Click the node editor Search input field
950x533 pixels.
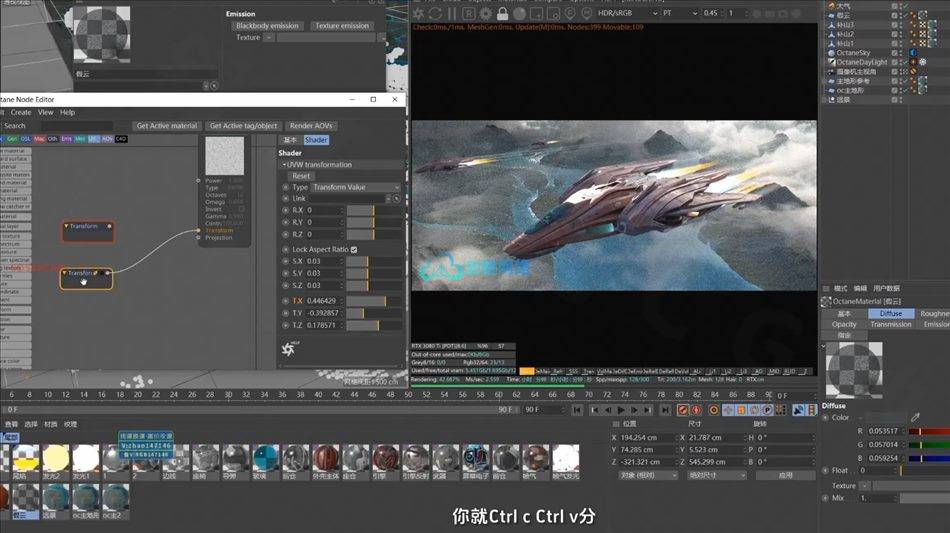click(x=76, y=126)
